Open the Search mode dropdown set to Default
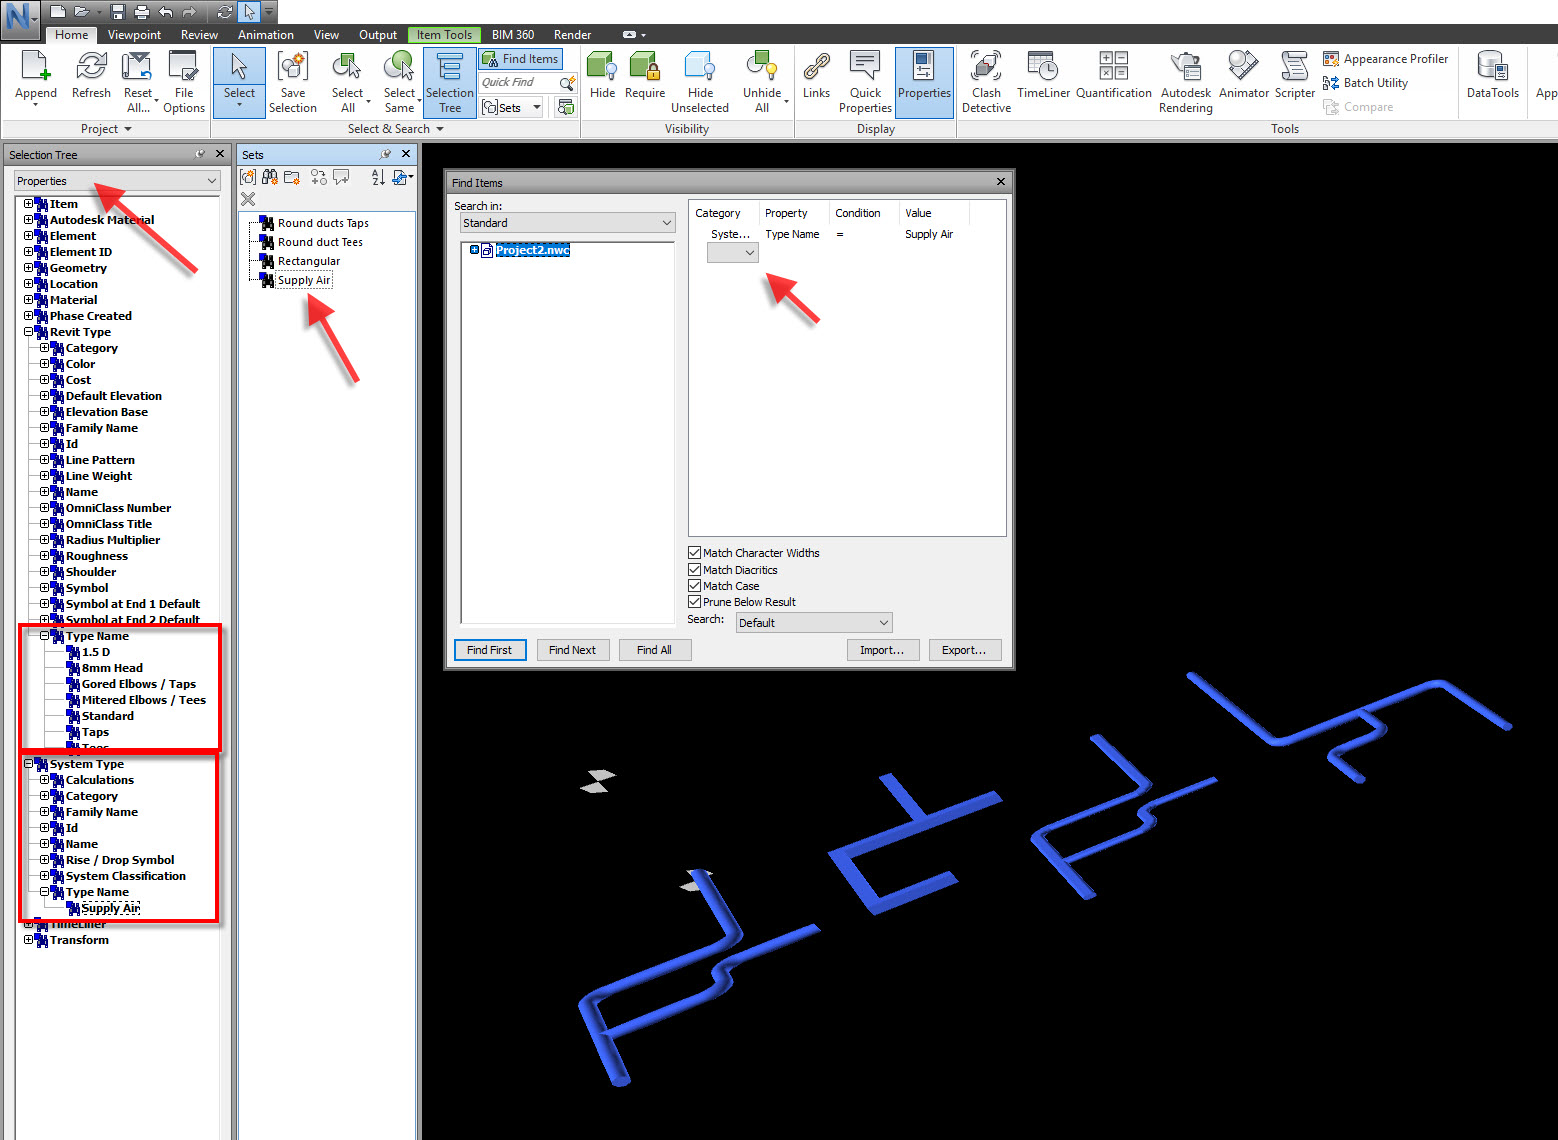Screen dimensions: 1558x1140 (x=812, y=622)
